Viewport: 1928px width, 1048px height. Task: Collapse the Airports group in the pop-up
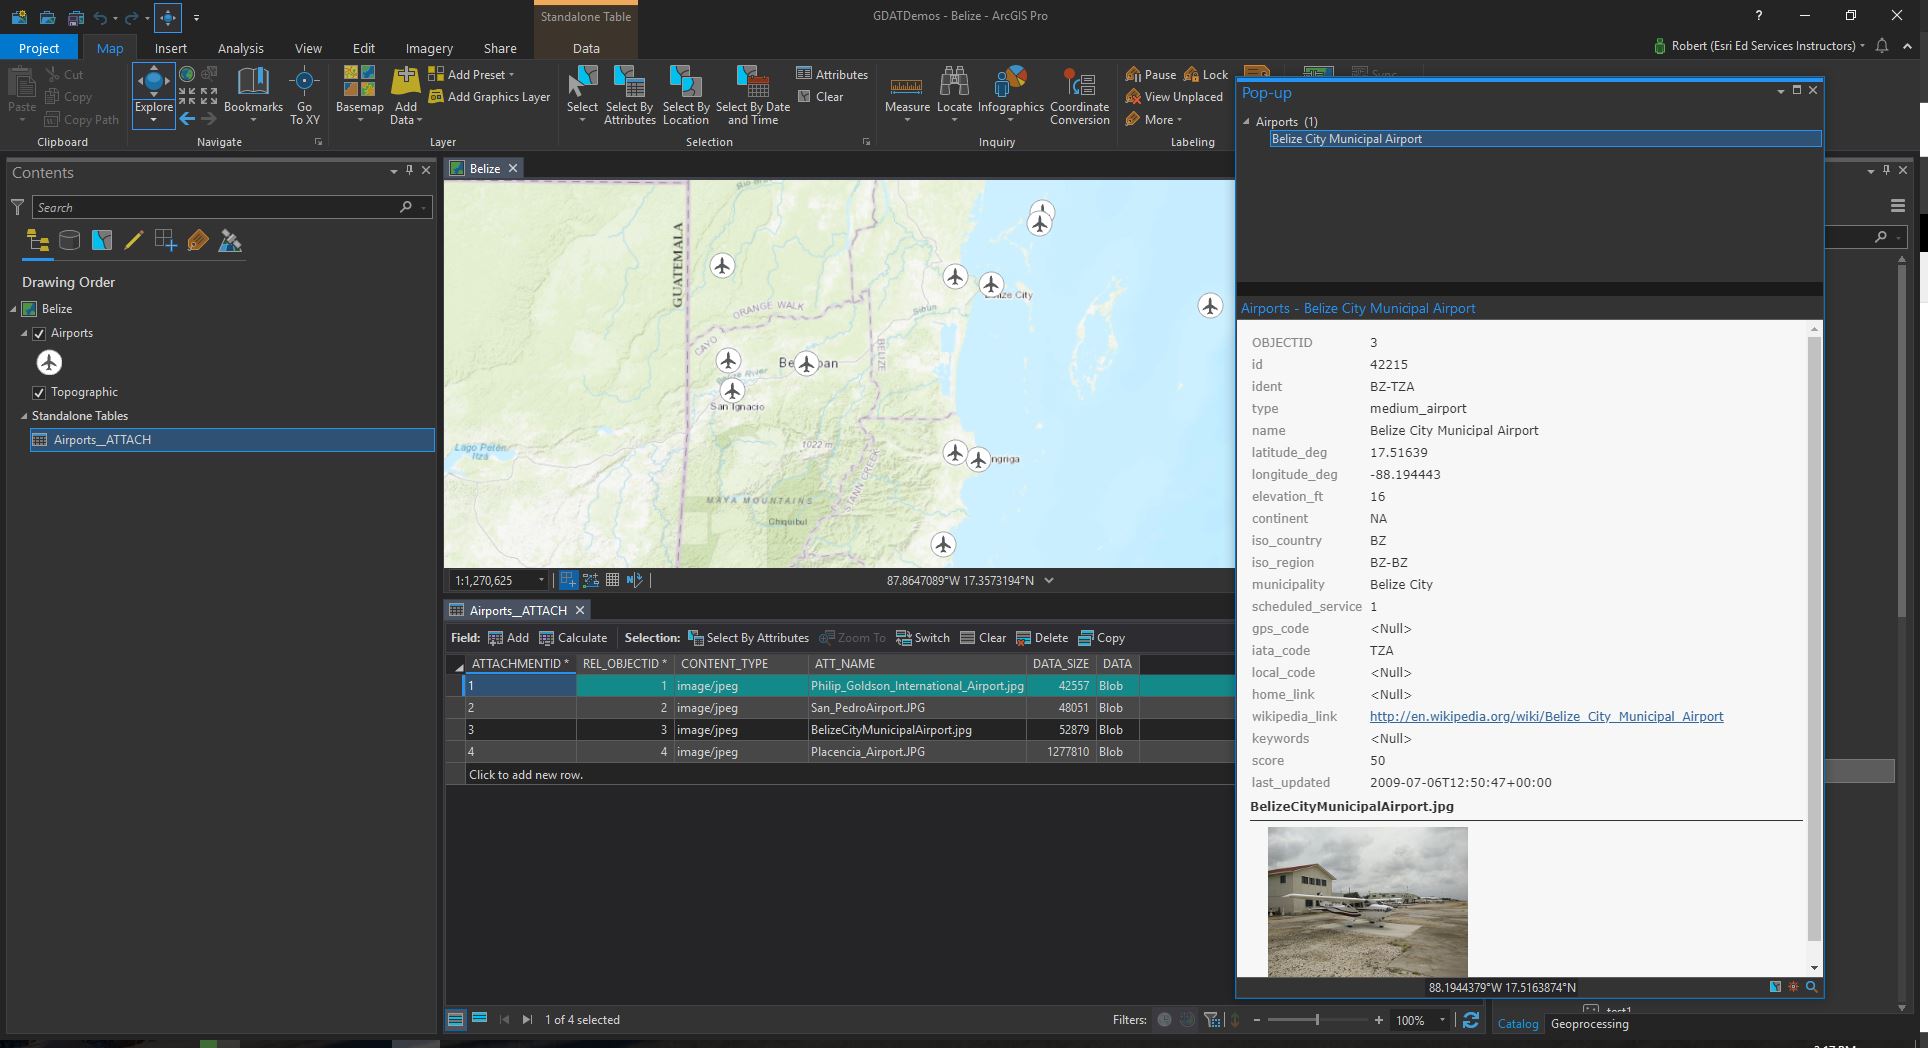click(x=1246, y=121)
